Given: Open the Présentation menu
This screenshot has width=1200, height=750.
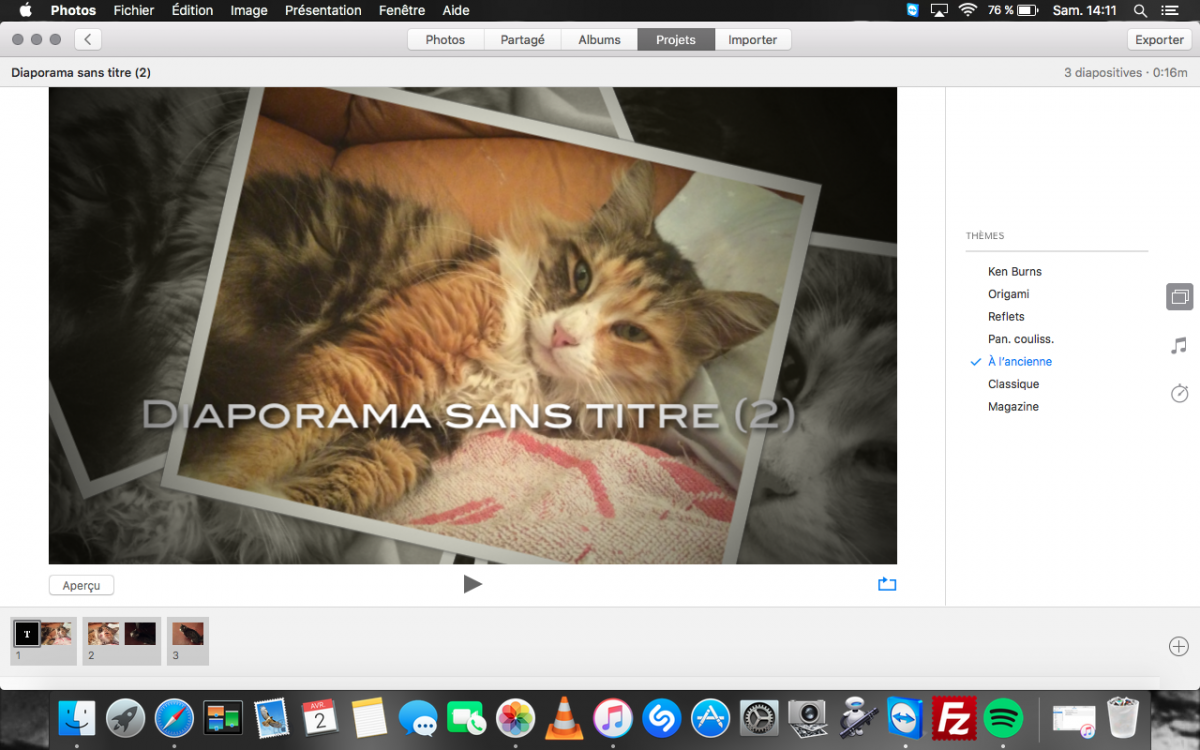Looking at the screenshot, I should [323, 11].
